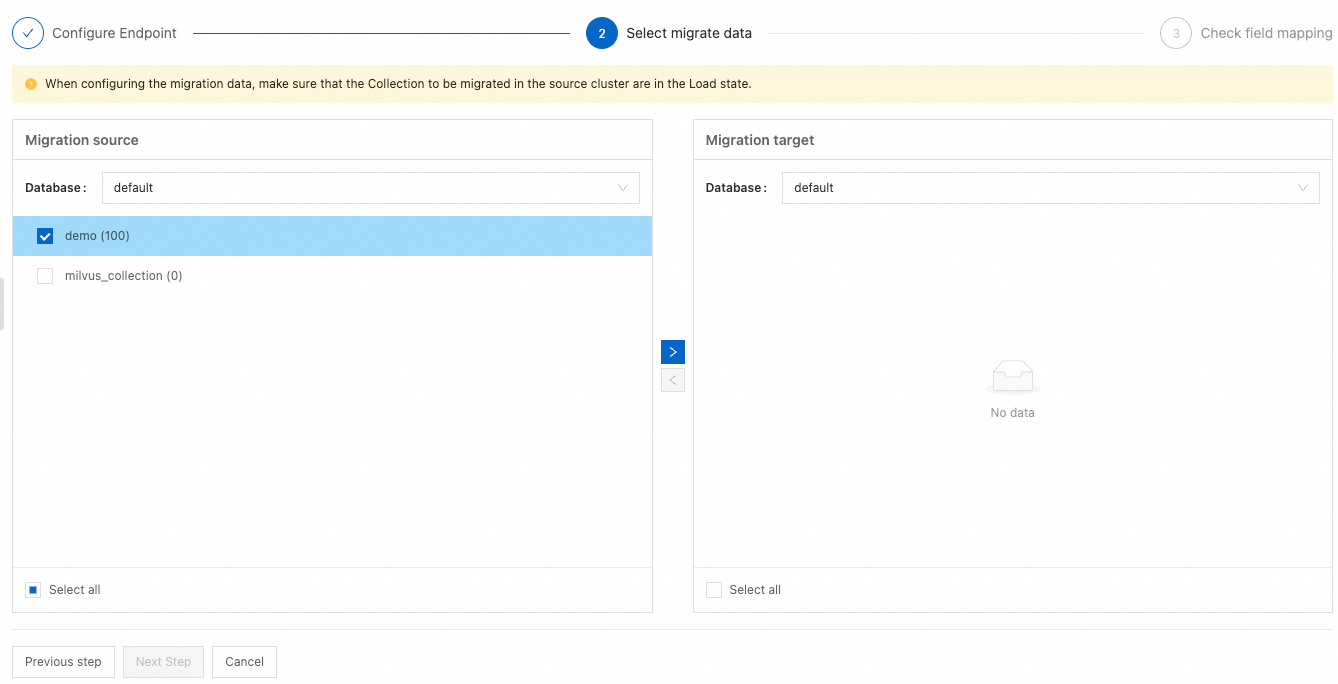Click the Previous step button
This screenshot has width=1338, height=684.
pos(63,662)
